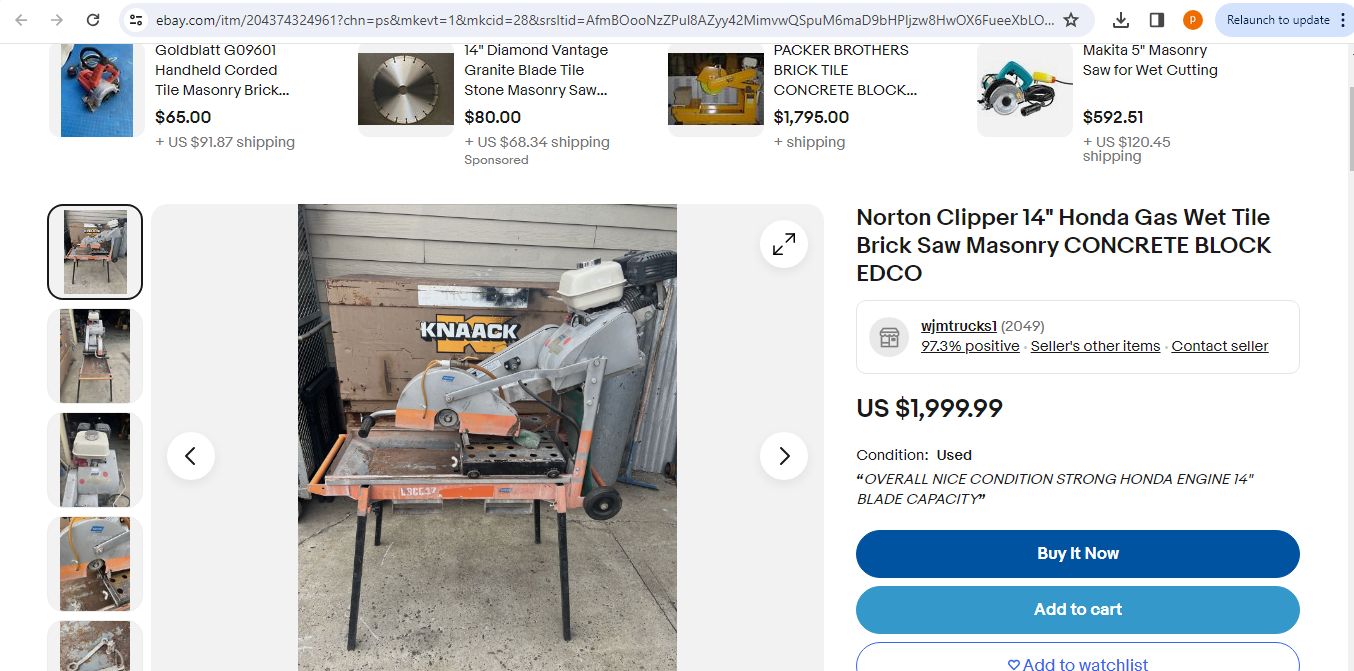The image size is (1354, 671).
Task: Bookmark this page with the star icon
Action: click(1071, 20)
